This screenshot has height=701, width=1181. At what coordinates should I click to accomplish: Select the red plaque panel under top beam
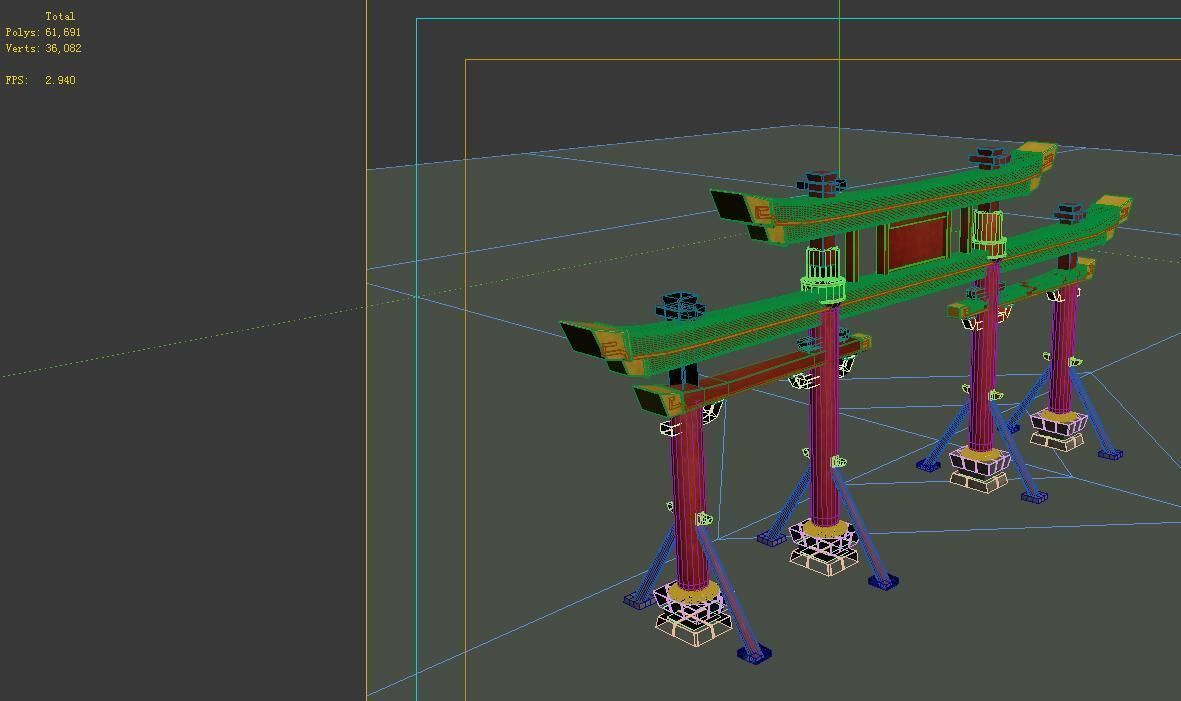point(917,241)
